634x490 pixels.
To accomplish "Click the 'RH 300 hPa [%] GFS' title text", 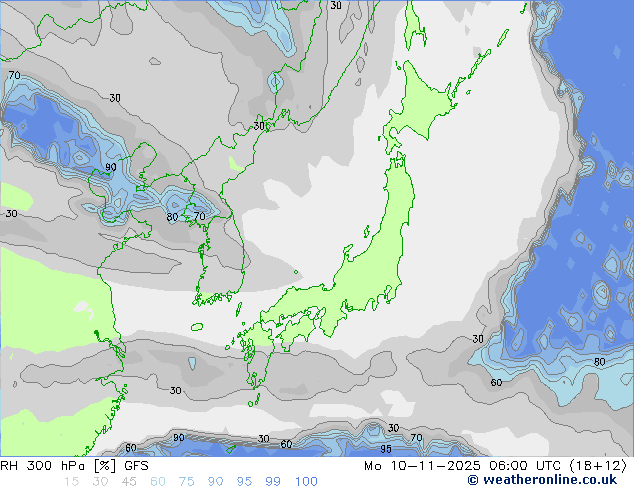I will tap(74, 466).
